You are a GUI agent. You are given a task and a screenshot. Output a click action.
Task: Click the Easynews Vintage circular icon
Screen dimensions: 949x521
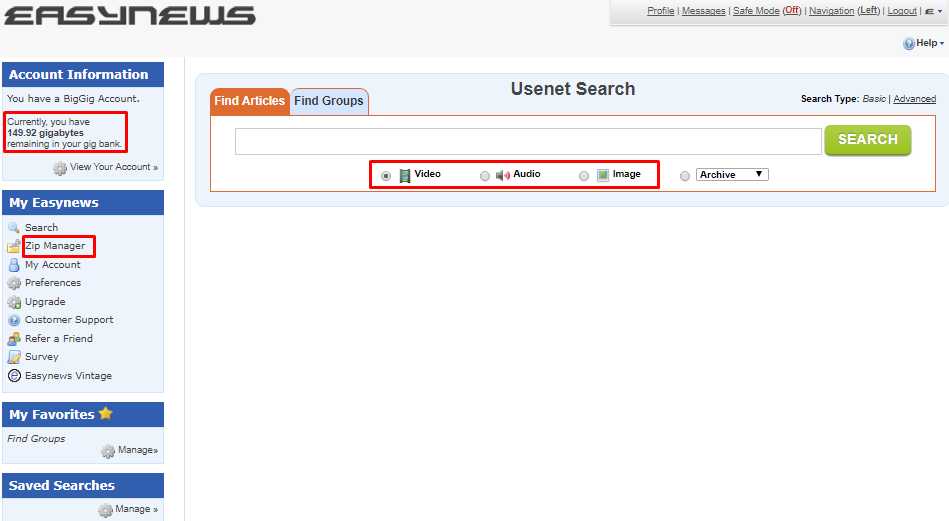coord(14,376)
